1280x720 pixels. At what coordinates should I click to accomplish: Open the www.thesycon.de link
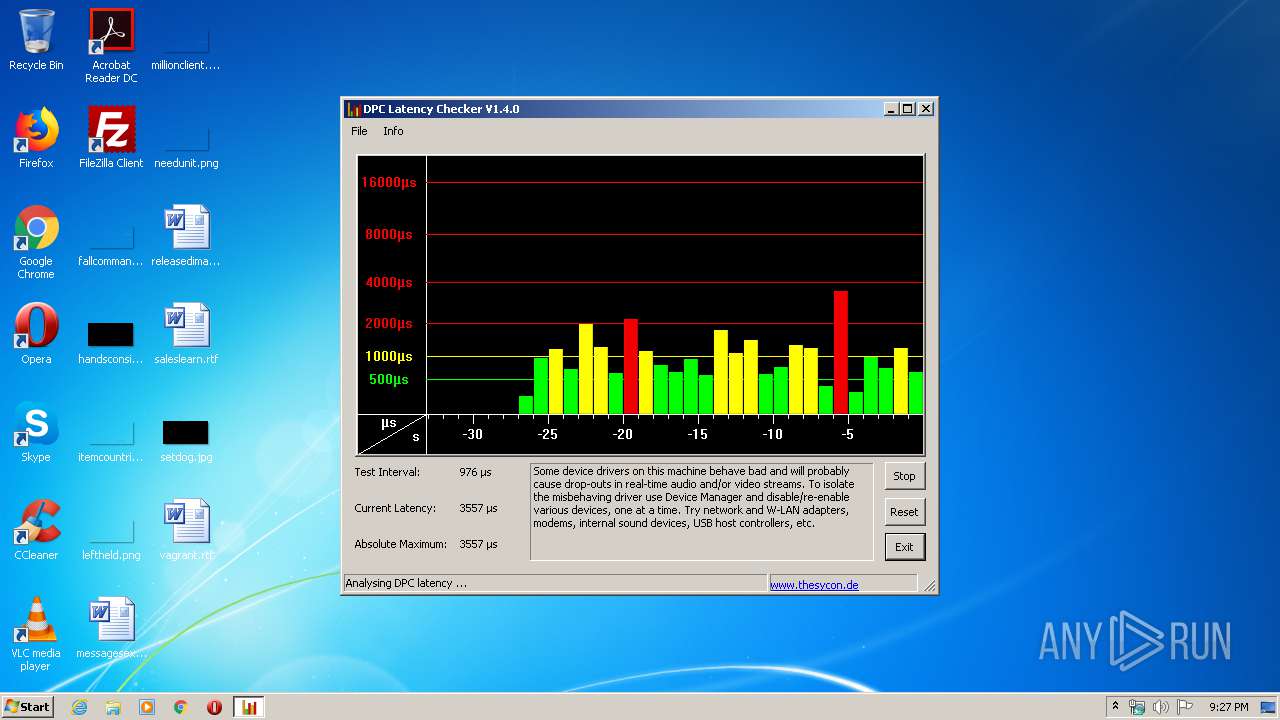coord(814,585)
